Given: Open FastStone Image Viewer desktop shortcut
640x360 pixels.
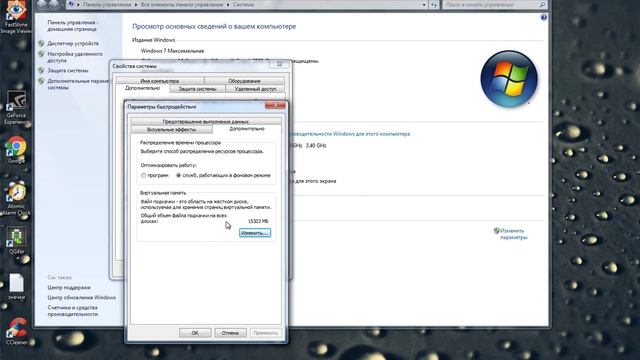Looking at the screenshot, I should click(x=16, y=17).
